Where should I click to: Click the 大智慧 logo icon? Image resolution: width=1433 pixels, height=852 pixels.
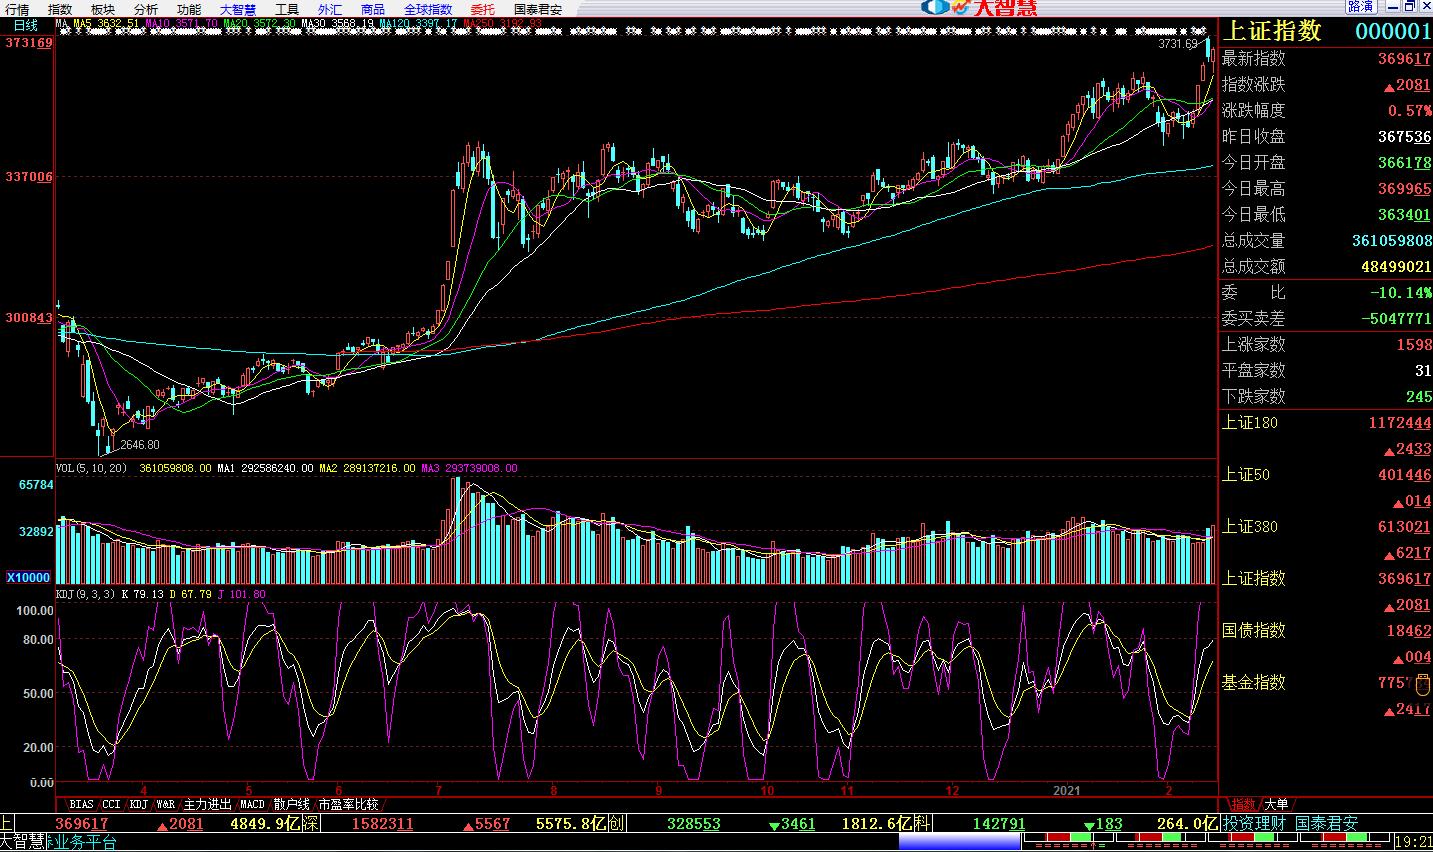click(979, 7)
